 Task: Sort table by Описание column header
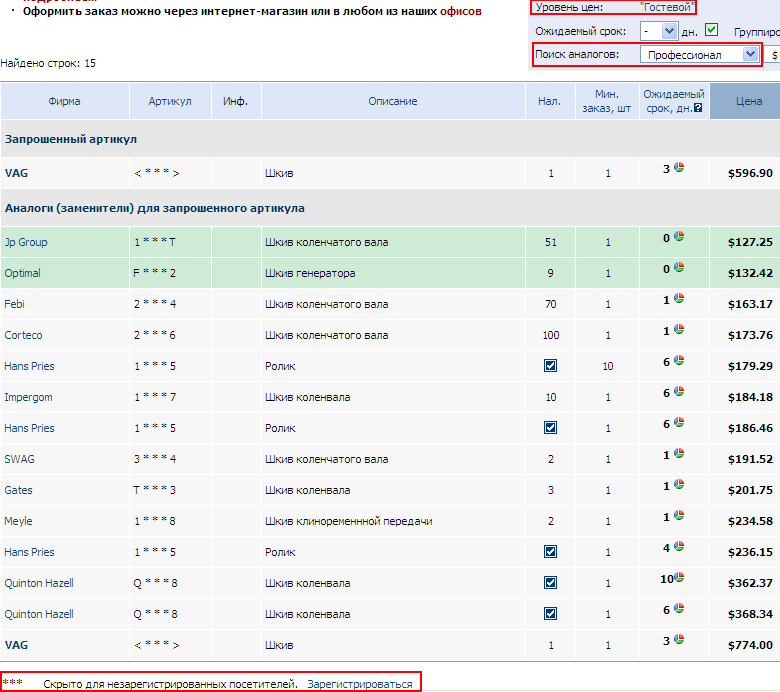click(x=393, y=101)
